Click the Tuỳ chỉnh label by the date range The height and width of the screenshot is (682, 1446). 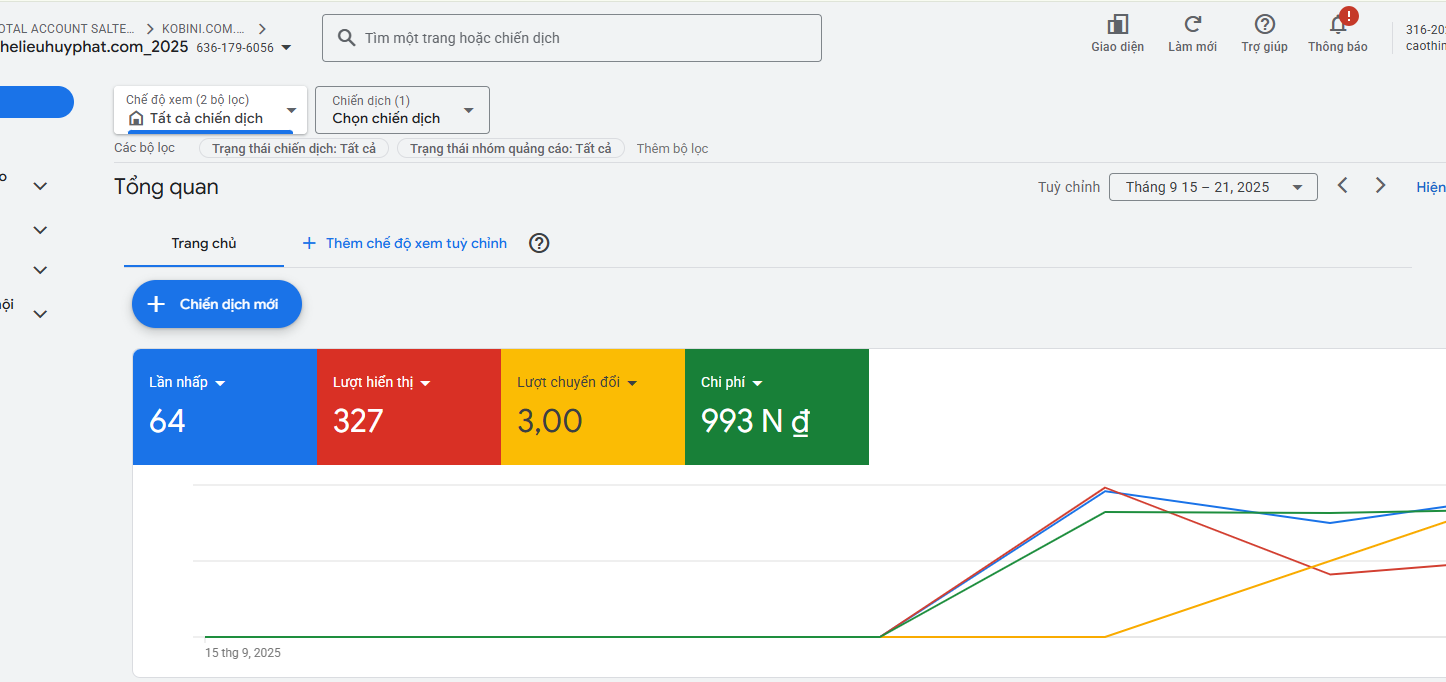coord(1069,187)
